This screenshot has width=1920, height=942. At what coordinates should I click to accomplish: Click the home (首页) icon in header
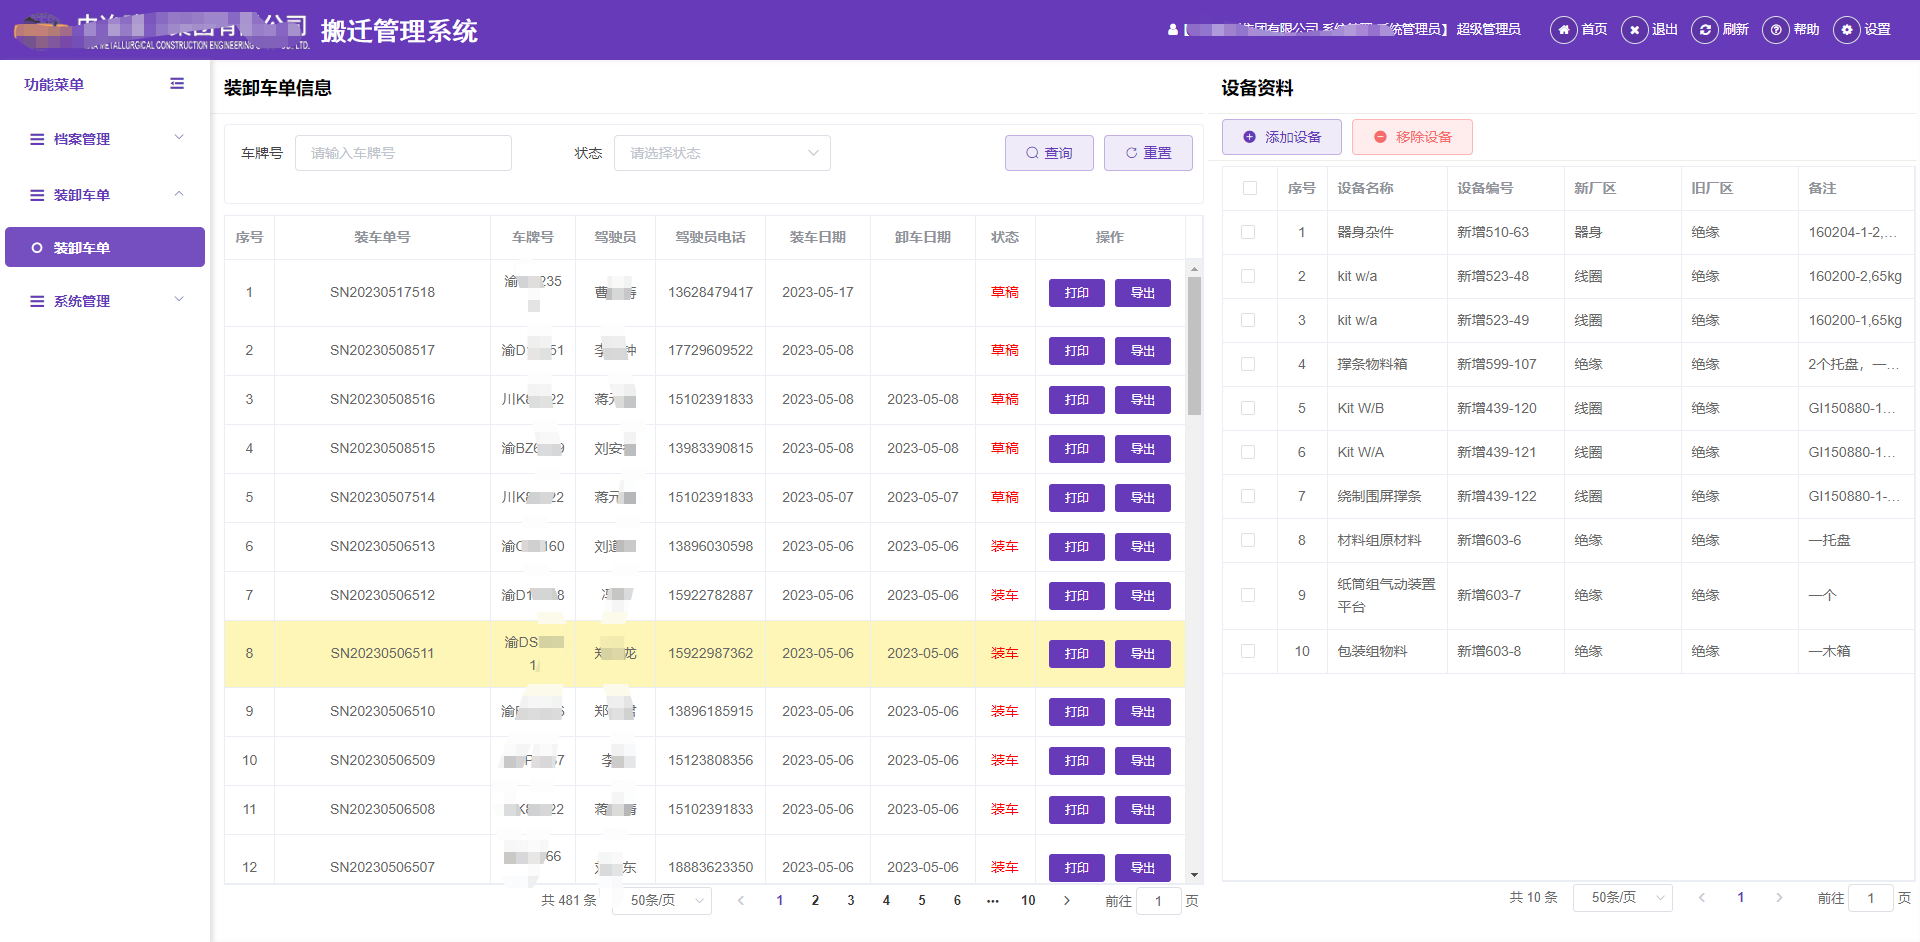tap(1563, 30)
